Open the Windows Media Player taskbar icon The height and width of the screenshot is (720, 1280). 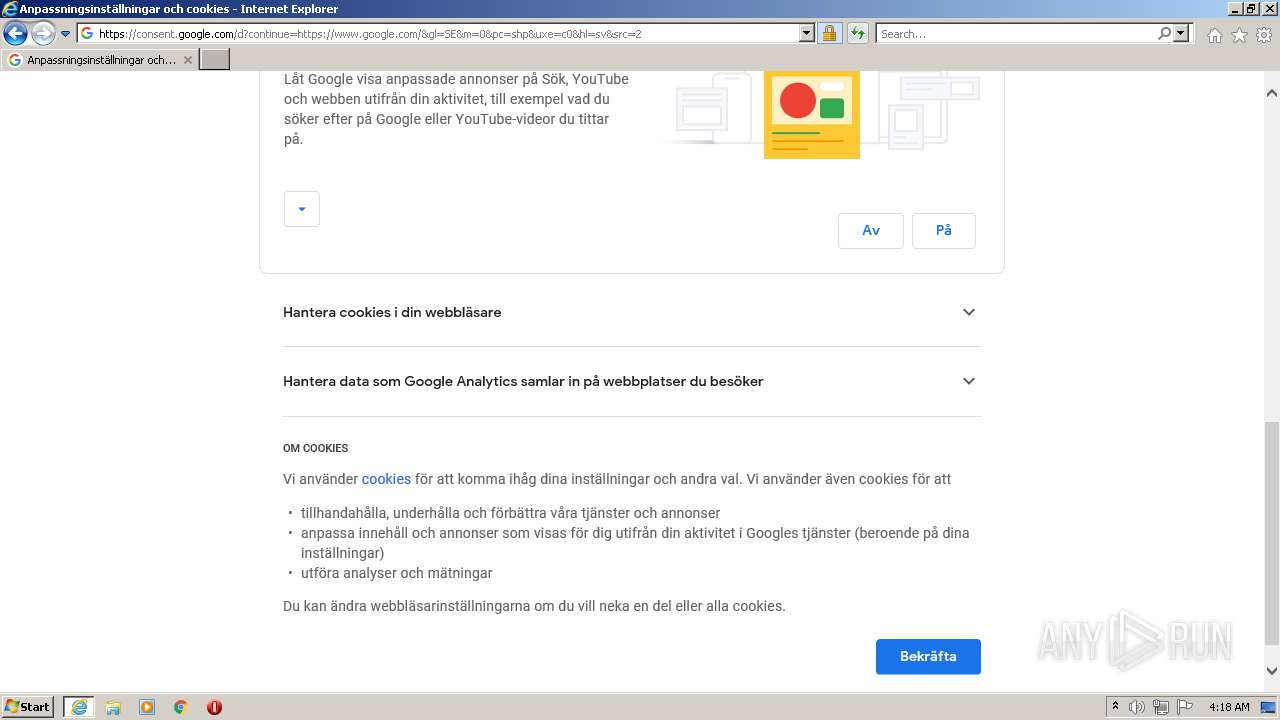[147, 707]
